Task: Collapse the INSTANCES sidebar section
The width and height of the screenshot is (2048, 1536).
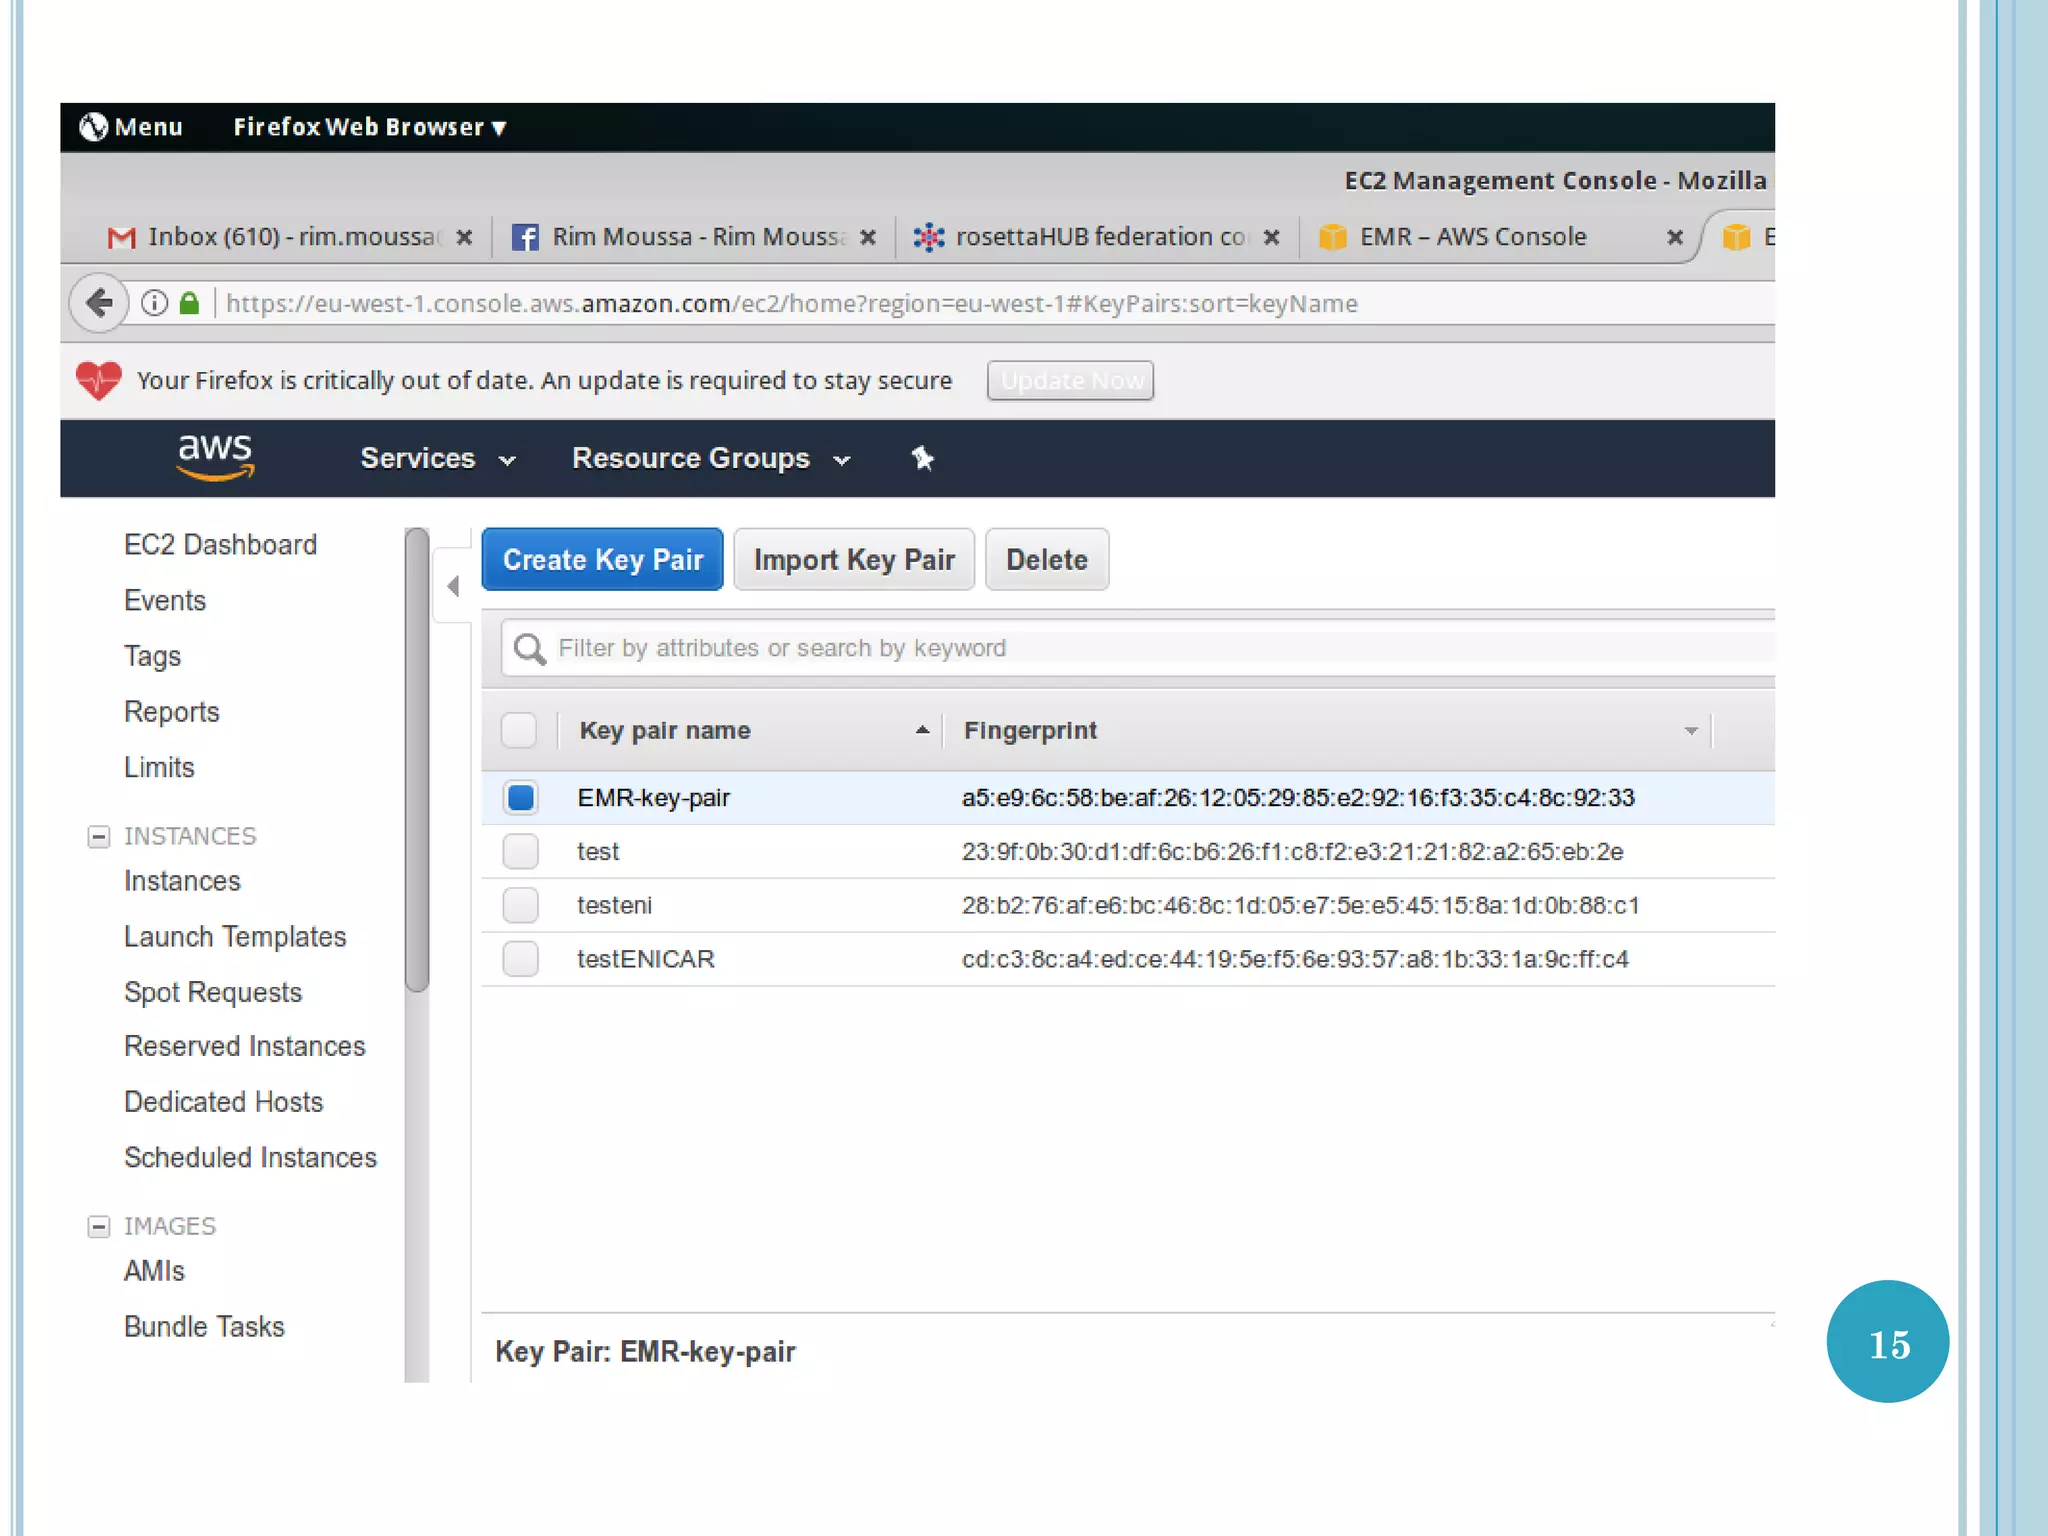Action: [x=98, y=836]
